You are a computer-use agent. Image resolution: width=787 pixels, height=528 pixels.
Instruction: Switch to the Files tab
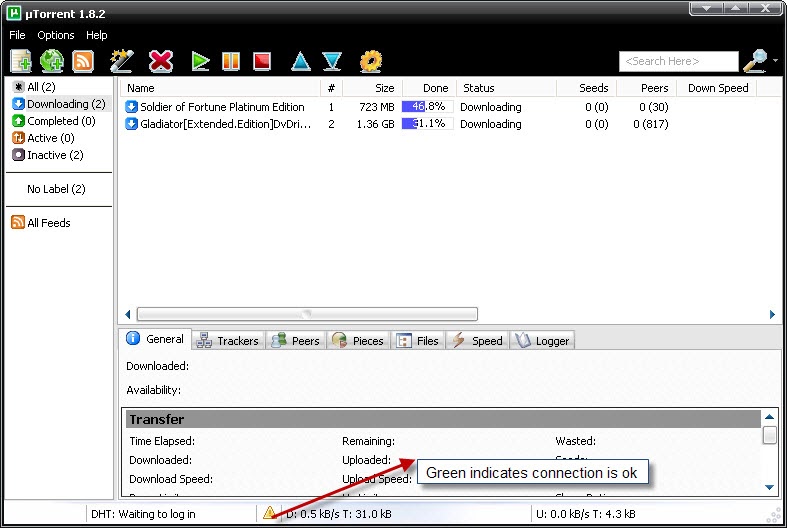point(418,341)
